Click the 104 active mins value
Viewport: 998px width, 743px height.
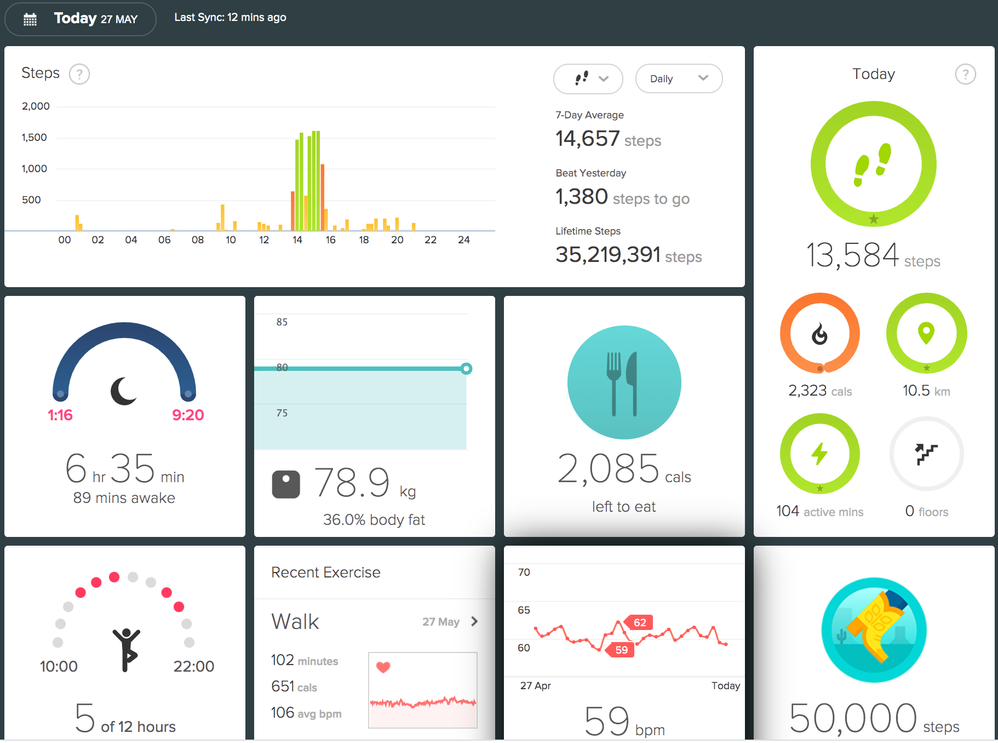point(820,511)
